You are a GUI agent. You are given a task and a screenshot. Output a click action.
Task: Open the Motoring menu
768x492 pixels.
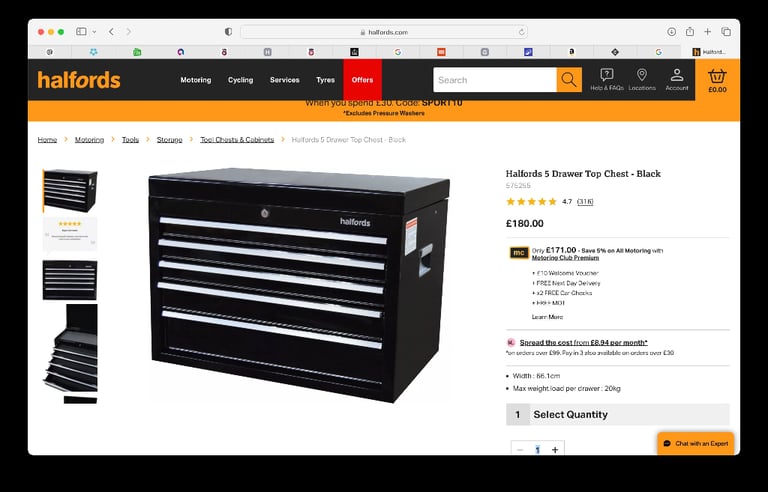195,80
